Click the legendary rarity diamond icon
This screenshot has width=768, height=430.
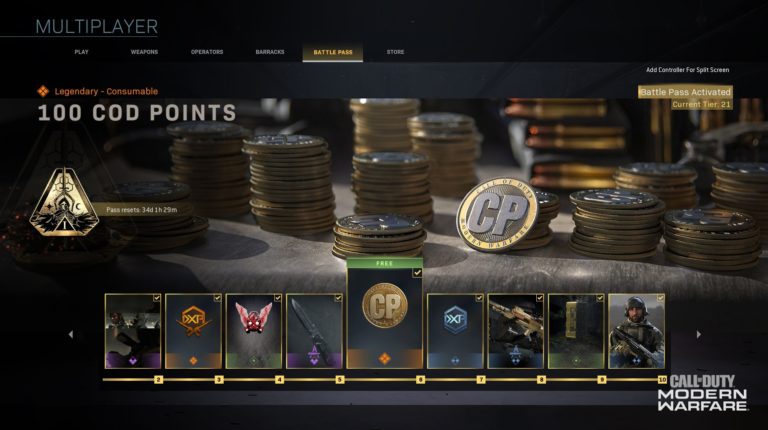(43, 91)
